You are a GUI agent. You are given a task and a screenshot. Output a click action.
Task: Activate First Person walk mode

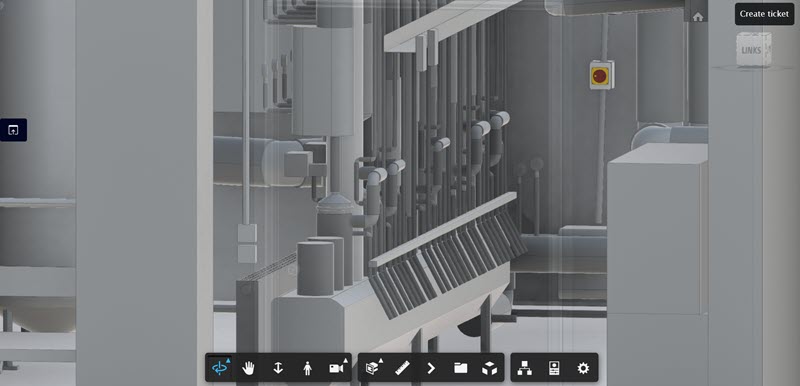pos(307,368)
